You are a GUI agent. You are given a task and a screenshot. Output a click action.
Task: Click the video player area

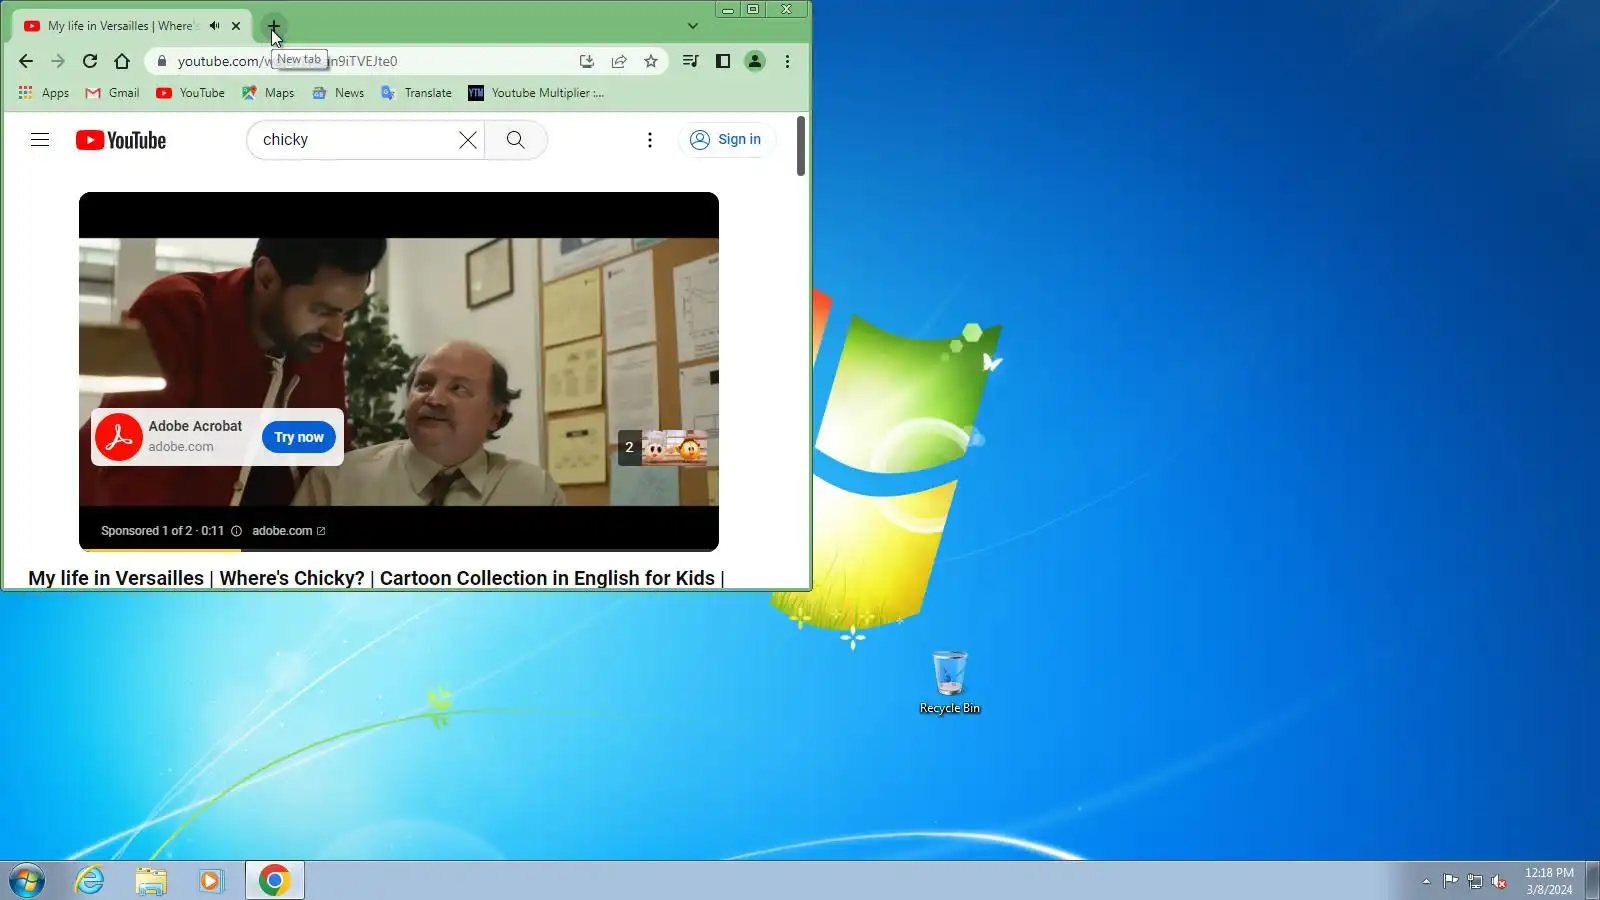(399, 371)
